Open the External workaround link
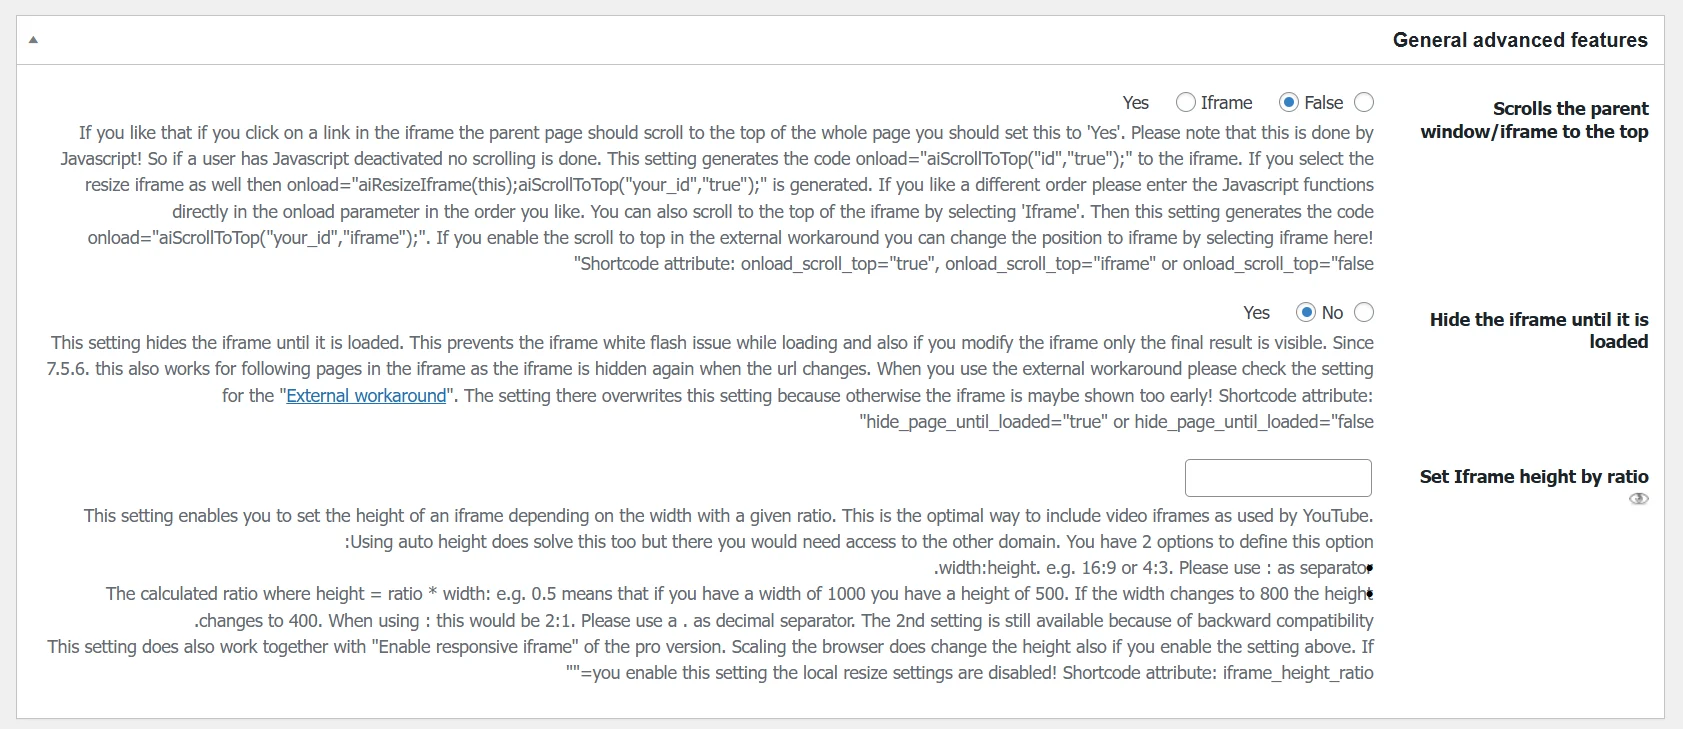Image resolution: width=1683 pixels, height=729 pixels. pyautogui.click(x=366, y=396)
